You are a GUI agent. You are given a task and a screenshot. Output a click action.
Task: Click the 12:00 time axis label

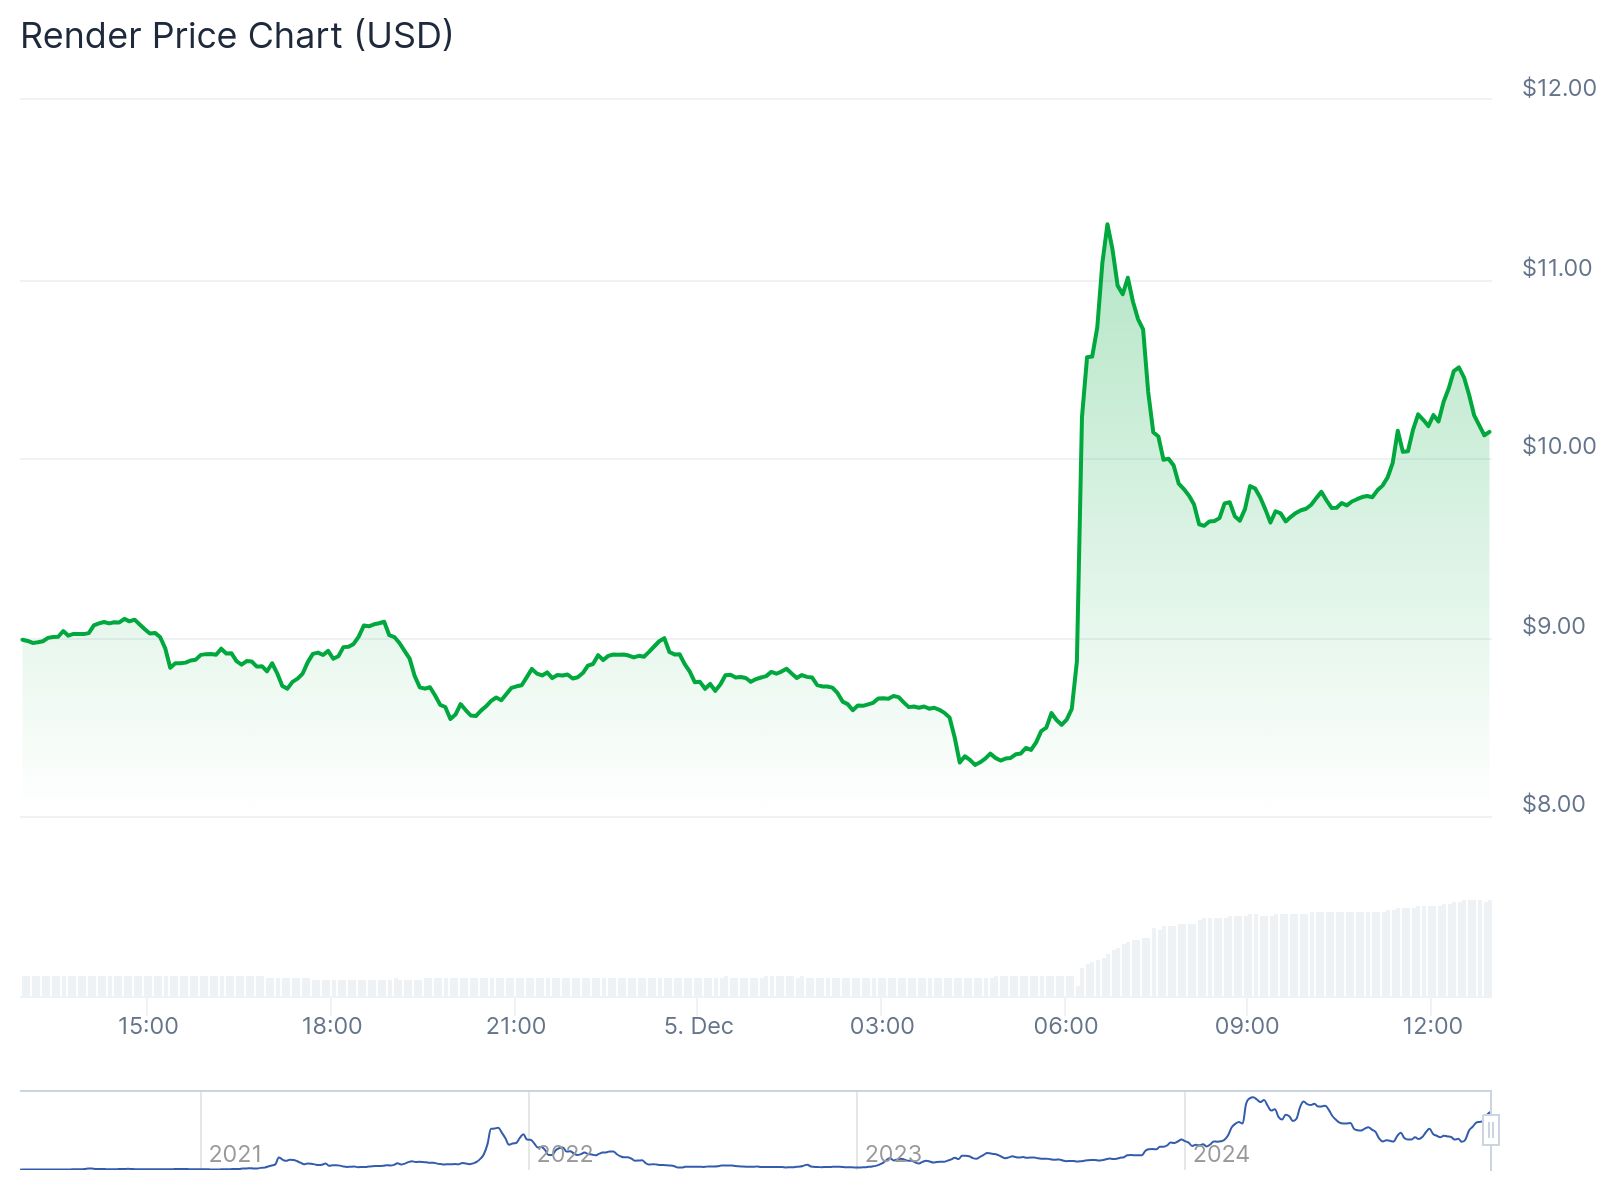pyautogui.click(x=1432, y=1026)
